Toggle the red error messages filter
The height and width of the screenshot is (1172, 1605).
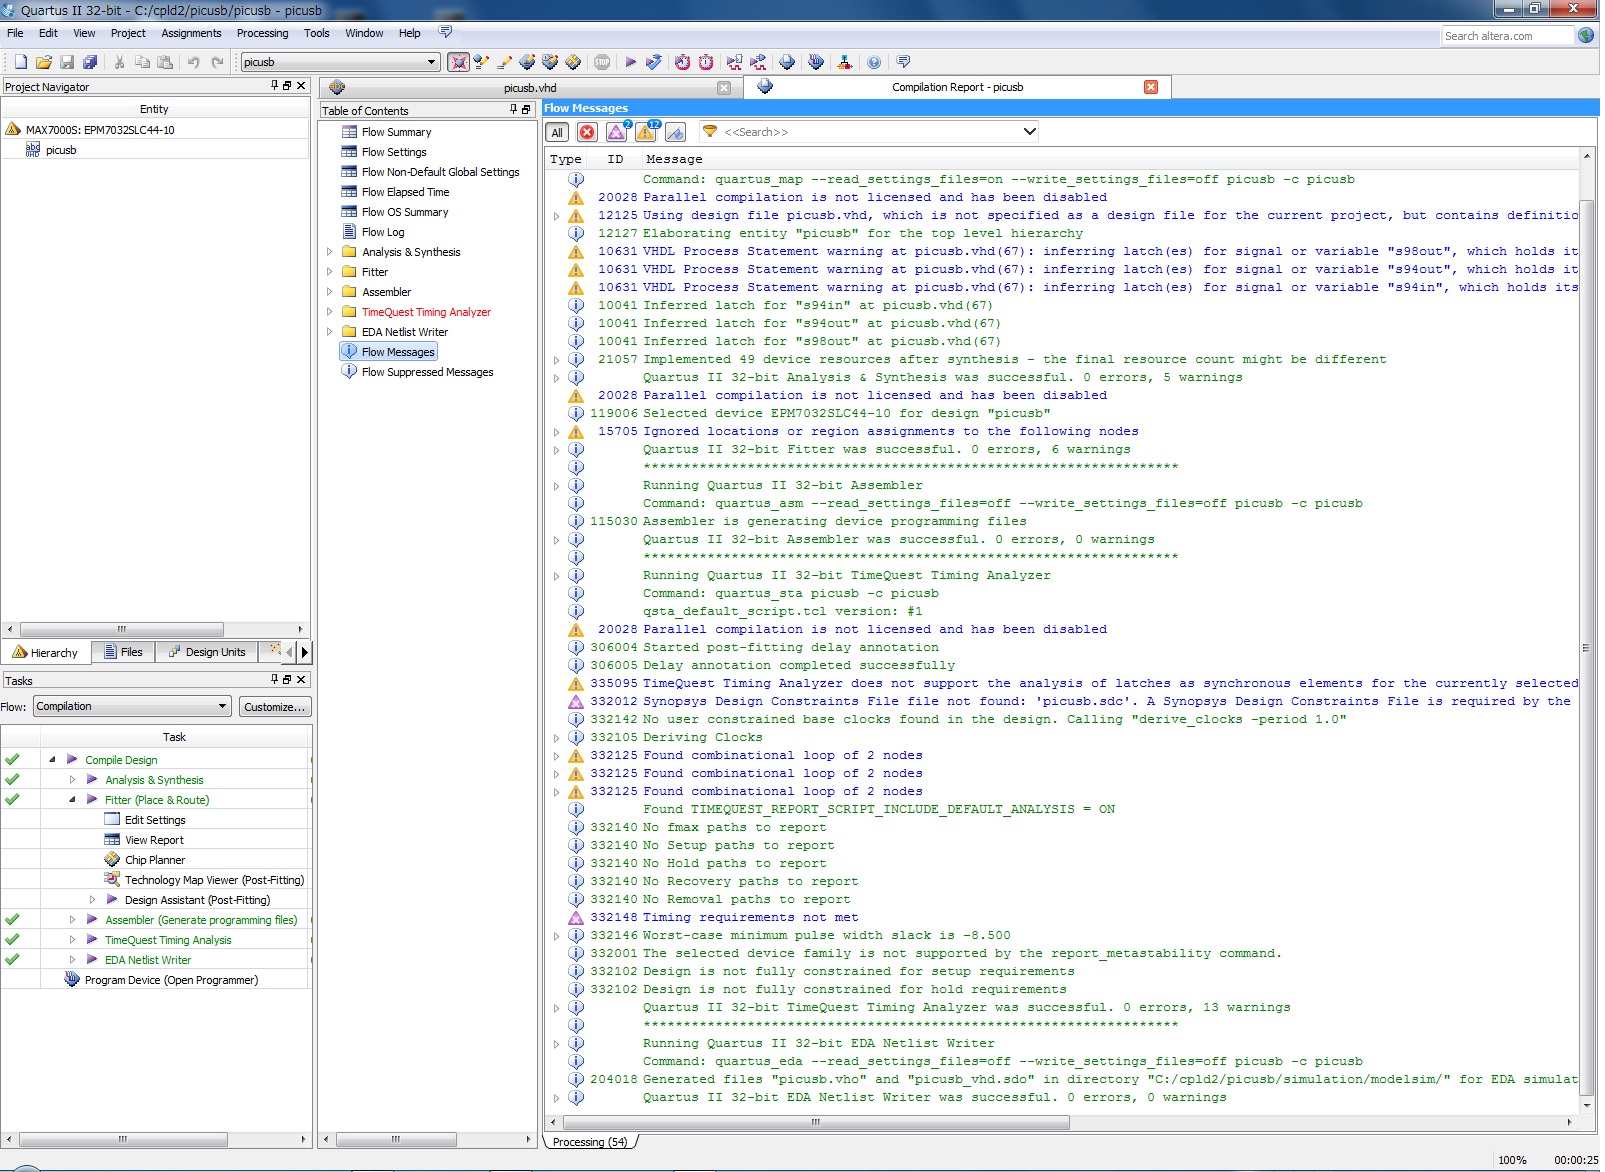click(587, 132)
